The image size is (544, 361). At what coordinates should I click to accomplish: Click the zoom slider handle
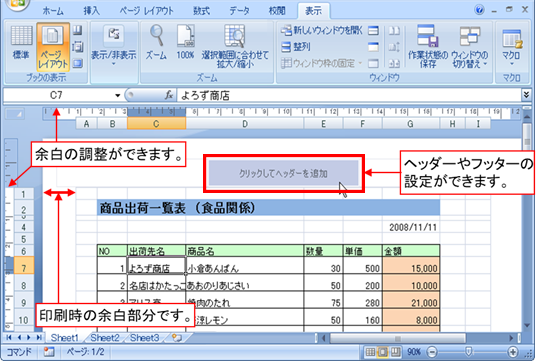[468, 352]
